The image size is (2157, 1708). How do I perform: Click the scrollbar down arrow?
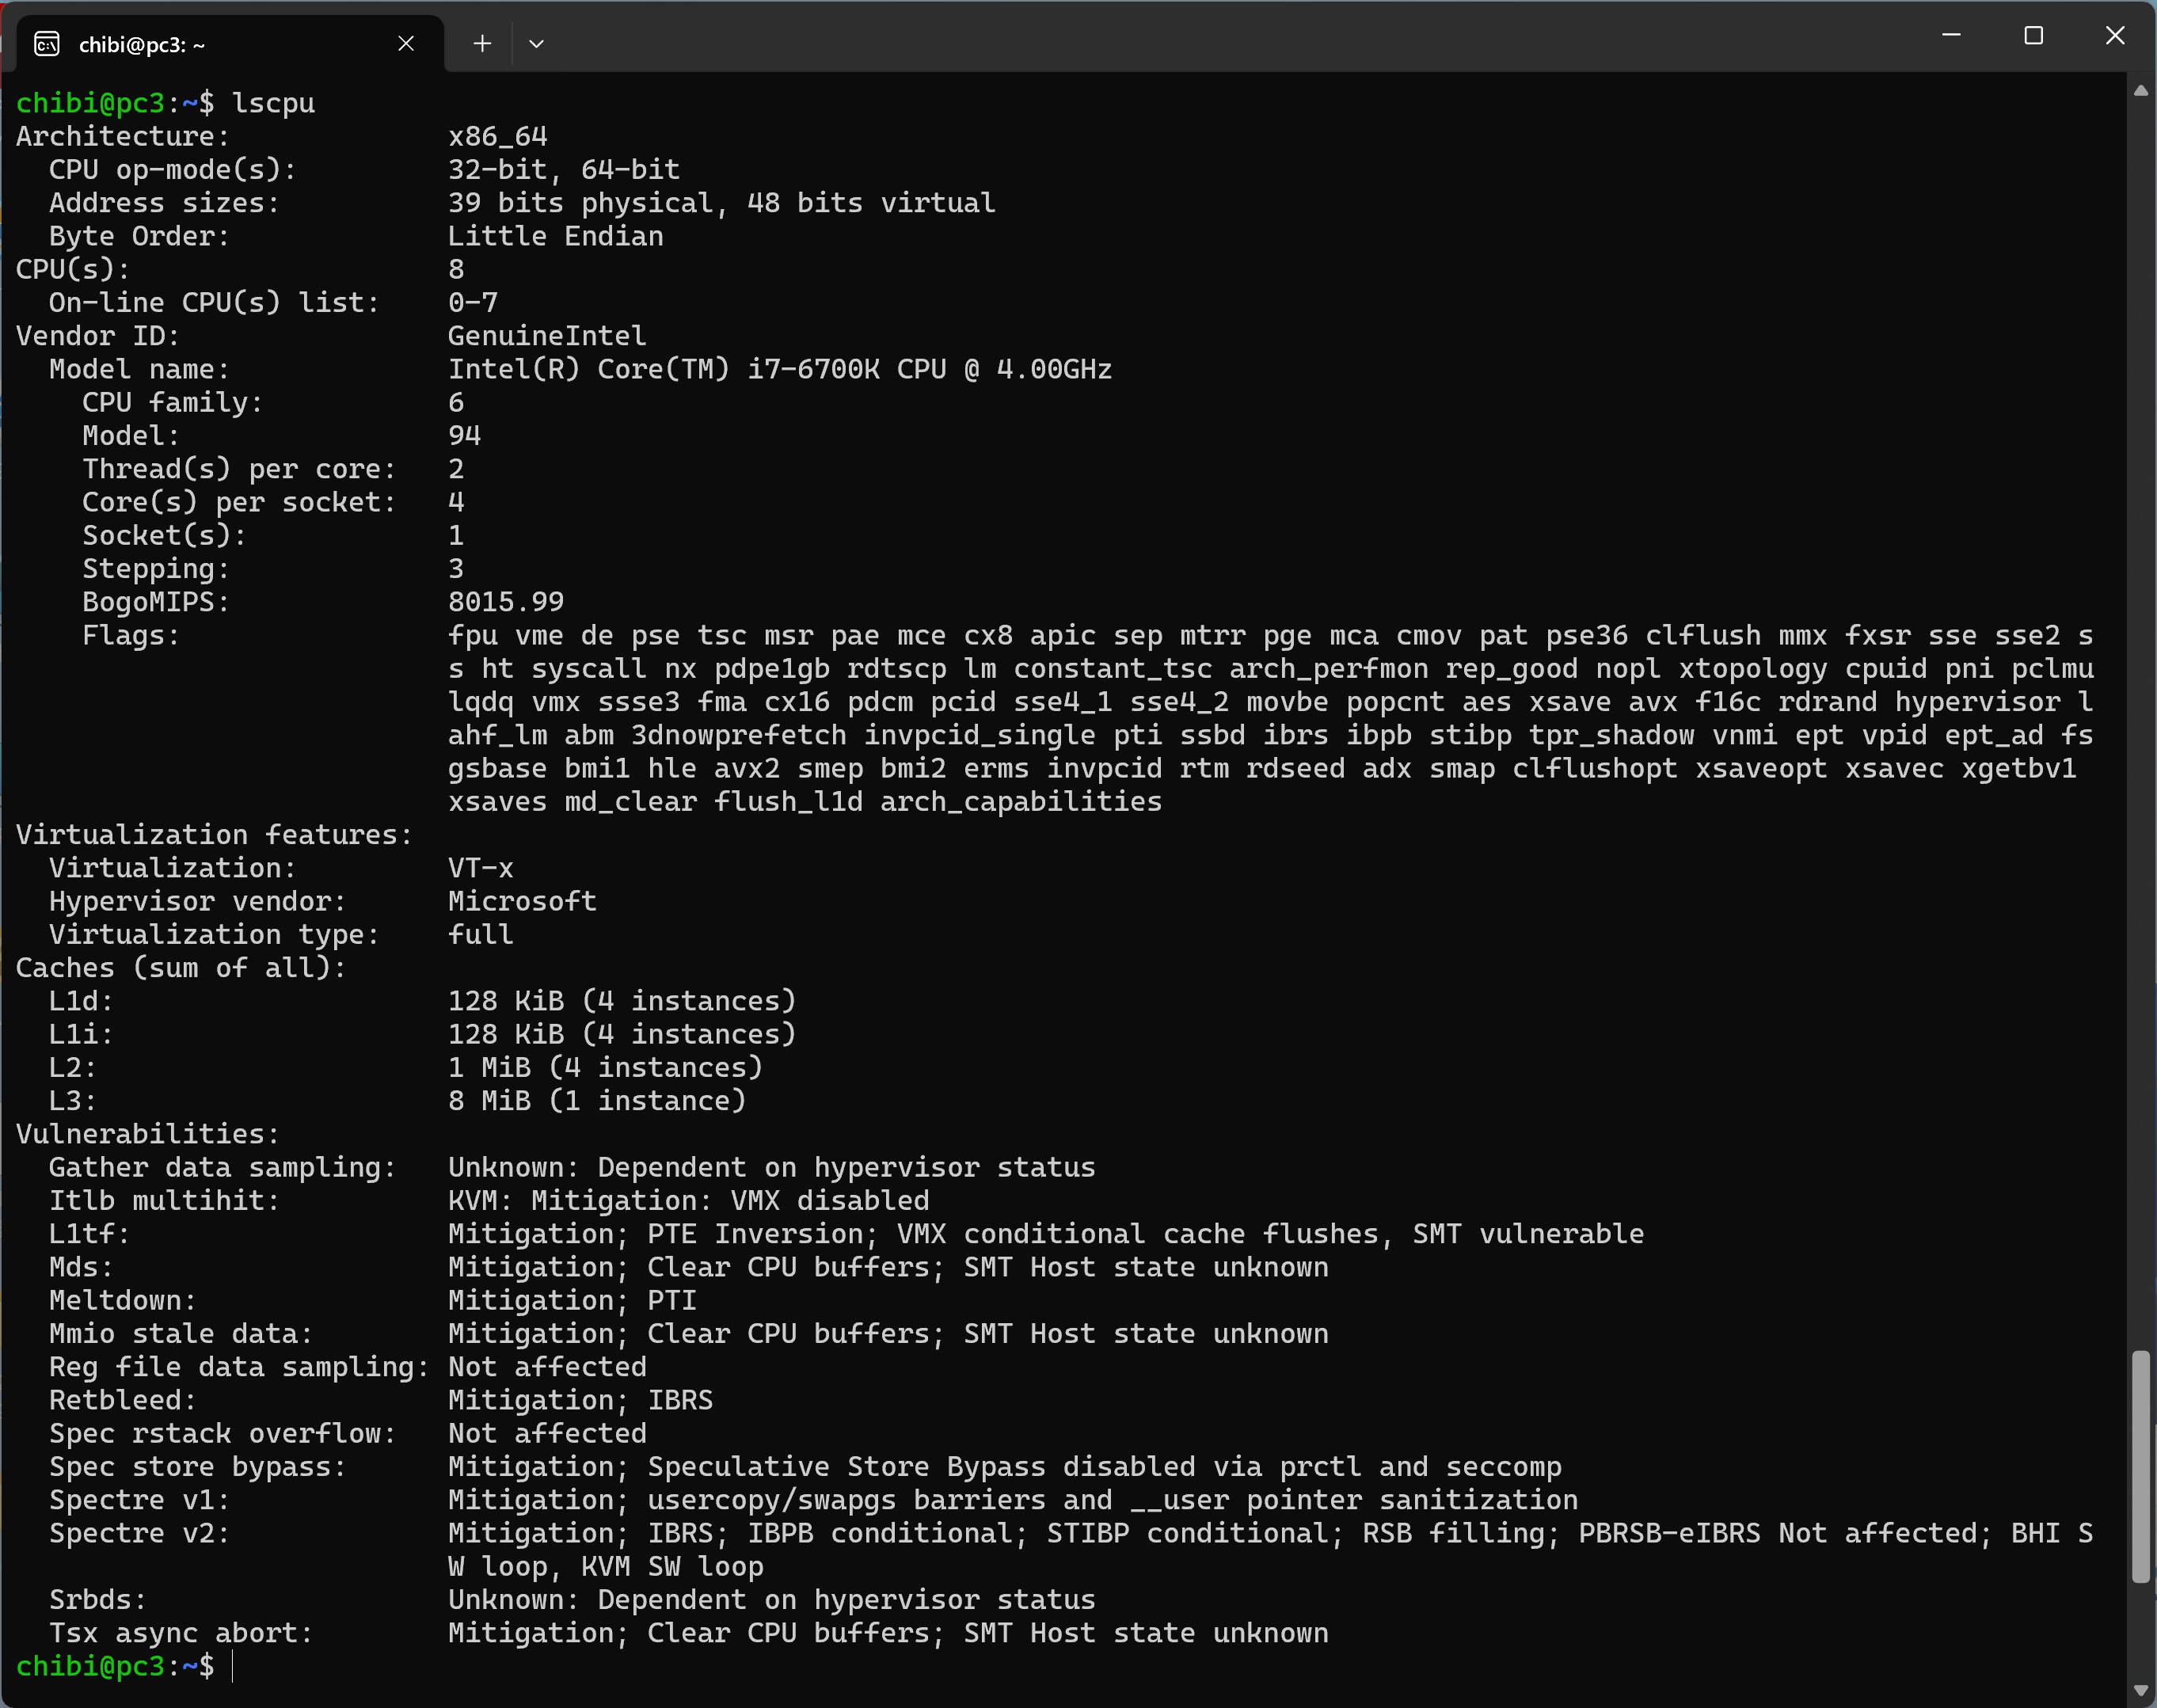pyautogui.click(x=2140, y=1690)
